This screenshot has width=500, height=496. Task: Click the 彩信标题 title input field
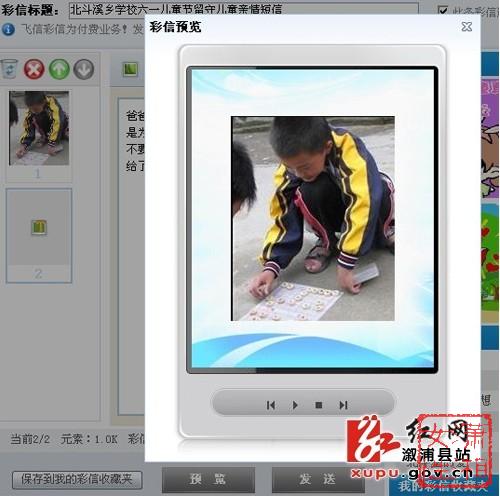[x=244, y=9]
